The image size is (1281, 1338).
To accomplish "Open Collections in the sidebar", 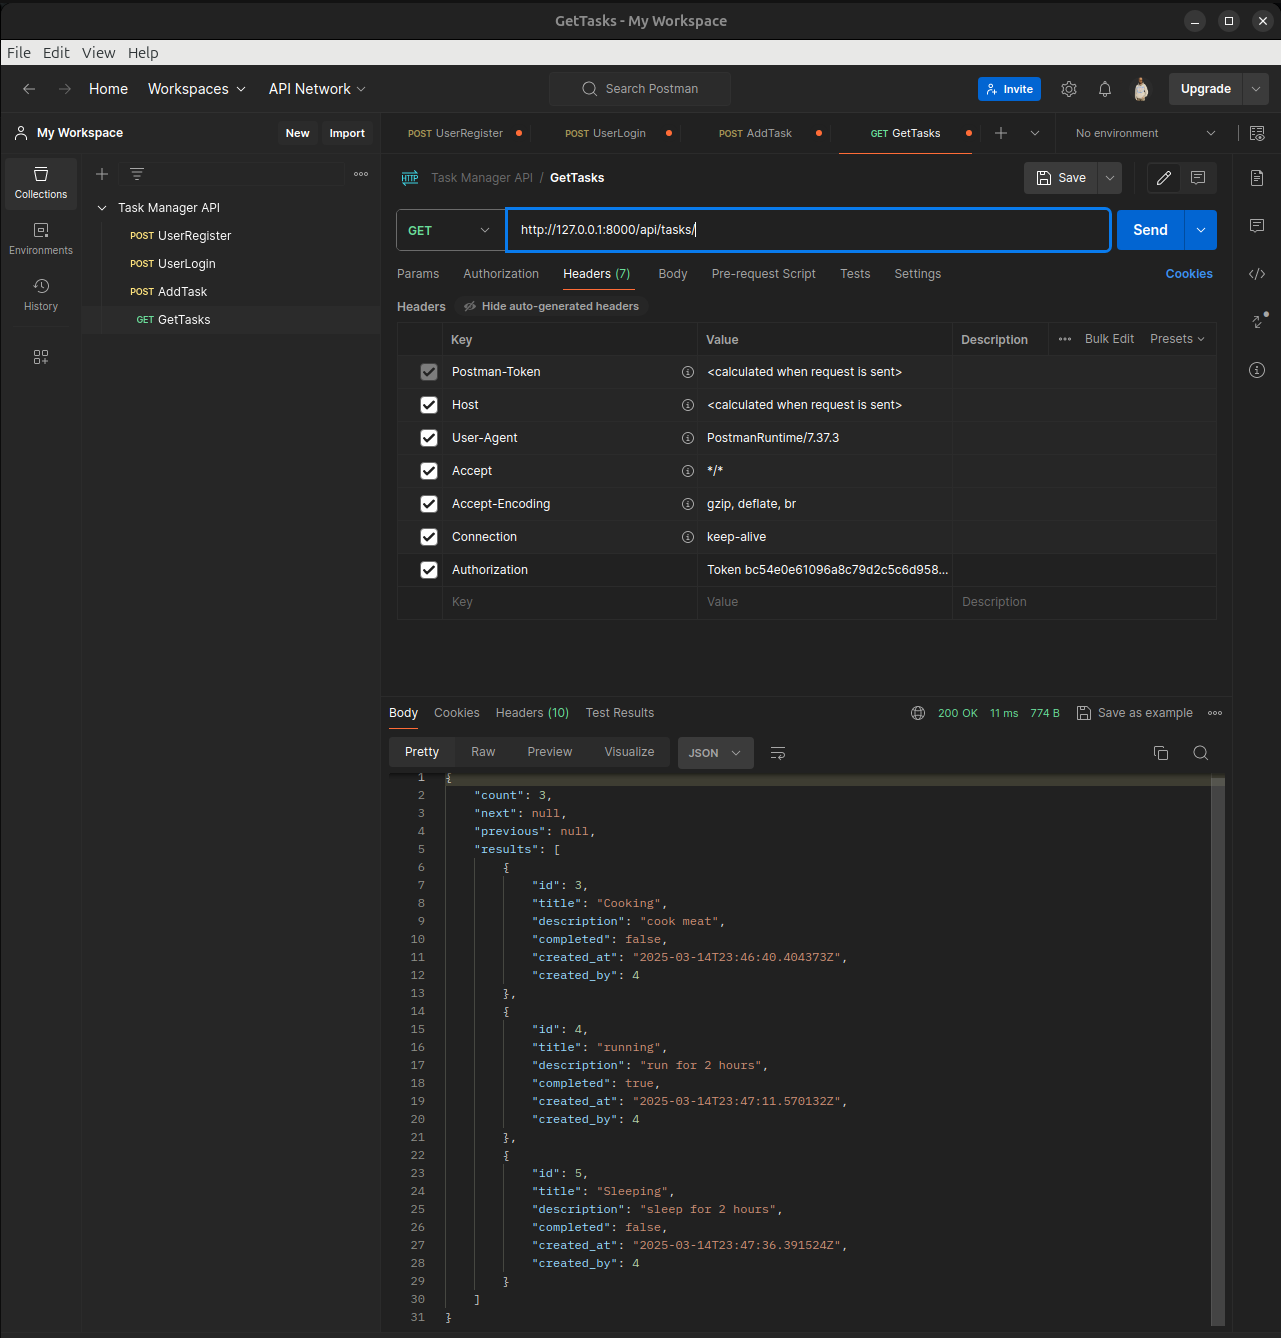I will tap(41, 183).
